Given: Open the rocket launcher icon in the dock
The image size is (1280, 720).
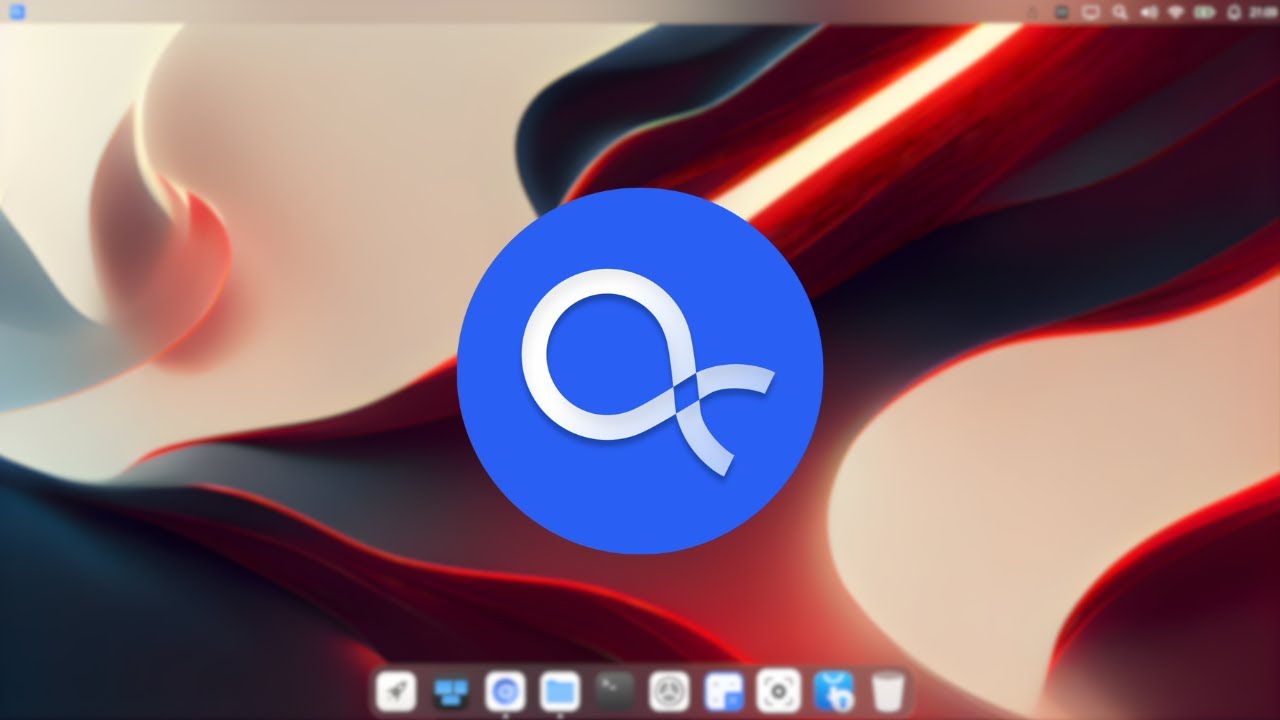Looking at the screenshot, I should pyautogui.click(x=396, y=690).
